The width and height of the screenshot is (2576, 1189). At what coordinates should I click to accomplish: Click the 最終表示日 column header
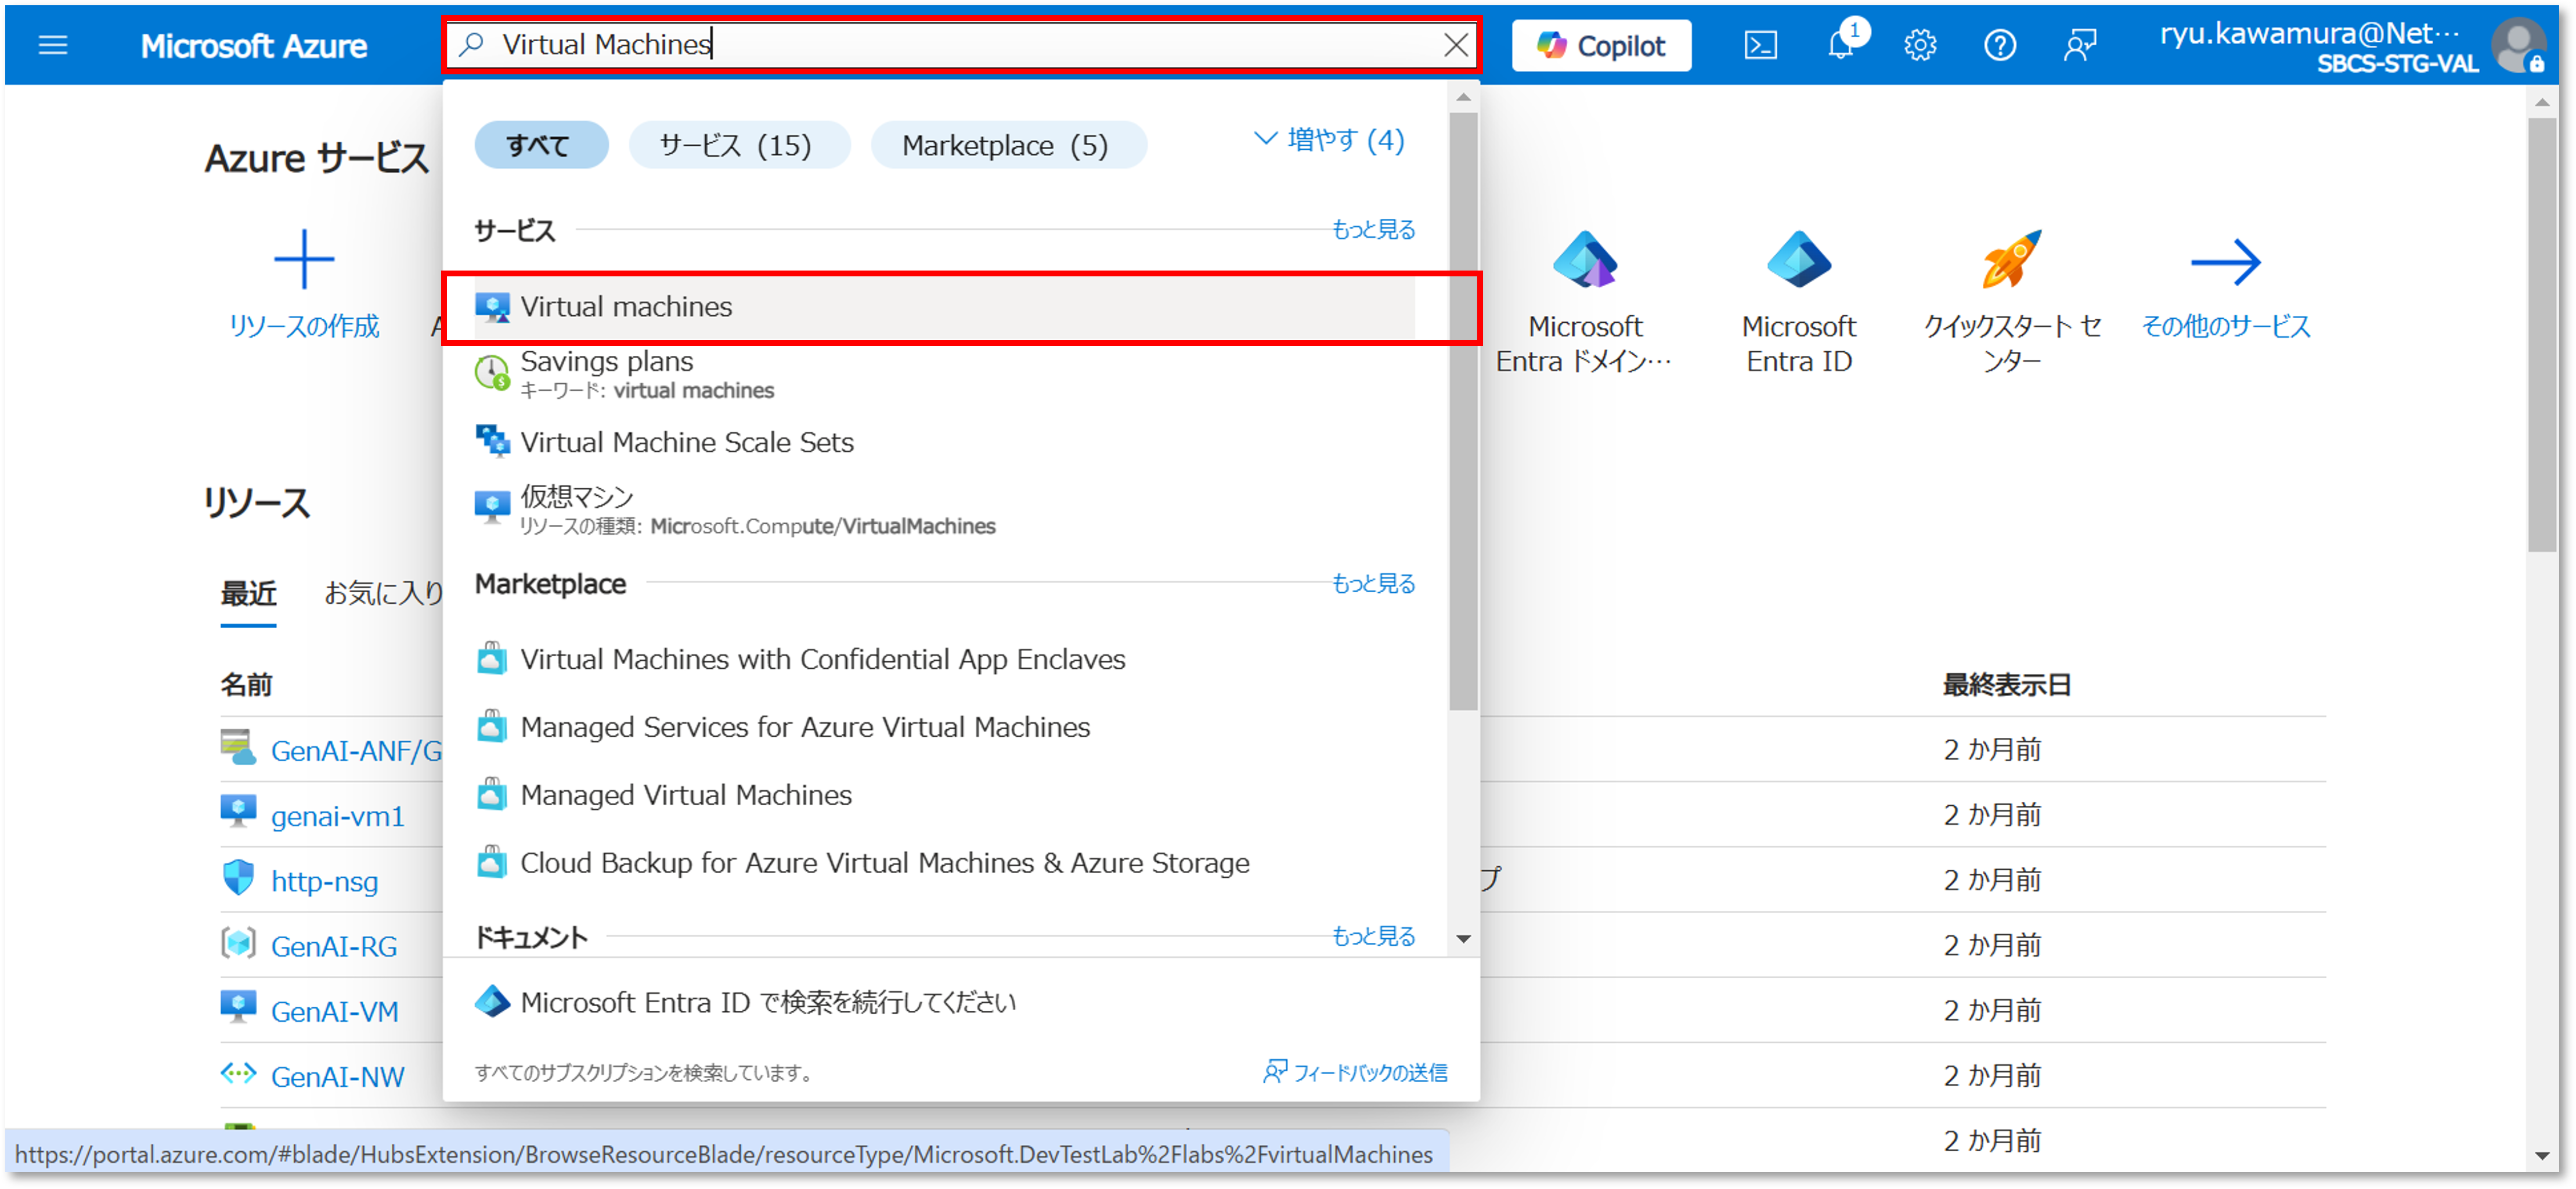click(2006, 685)
